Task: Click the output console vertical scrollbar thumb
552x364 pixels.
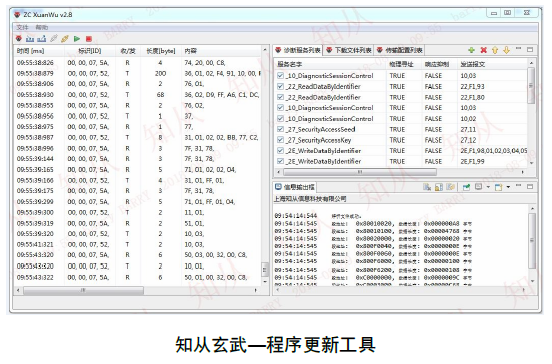Action: coord(533,240)
